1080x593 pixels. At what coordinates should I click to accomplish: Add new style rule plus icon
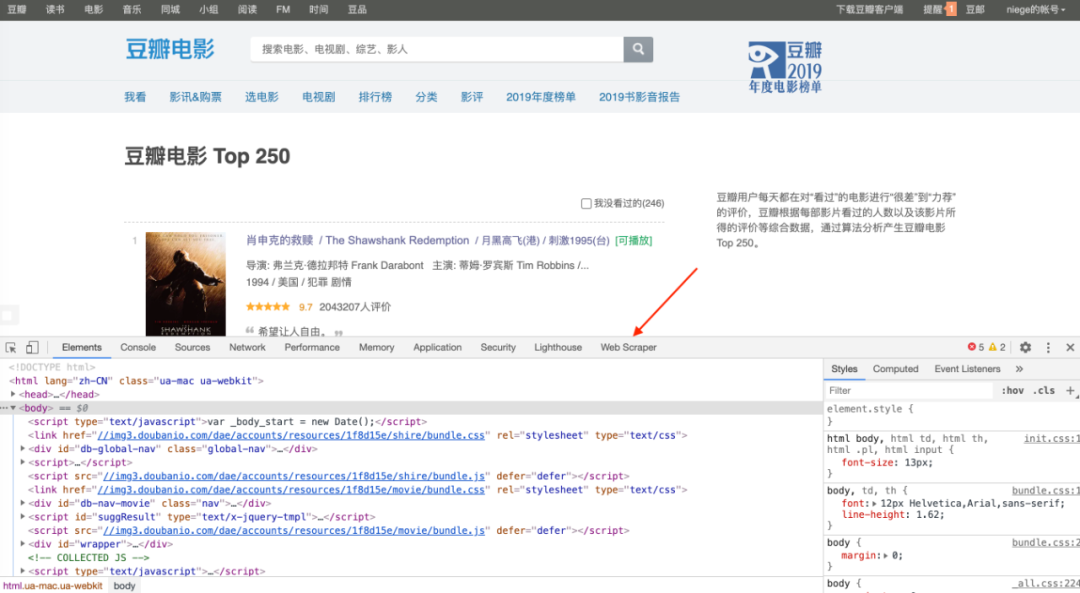[1070, 391]
